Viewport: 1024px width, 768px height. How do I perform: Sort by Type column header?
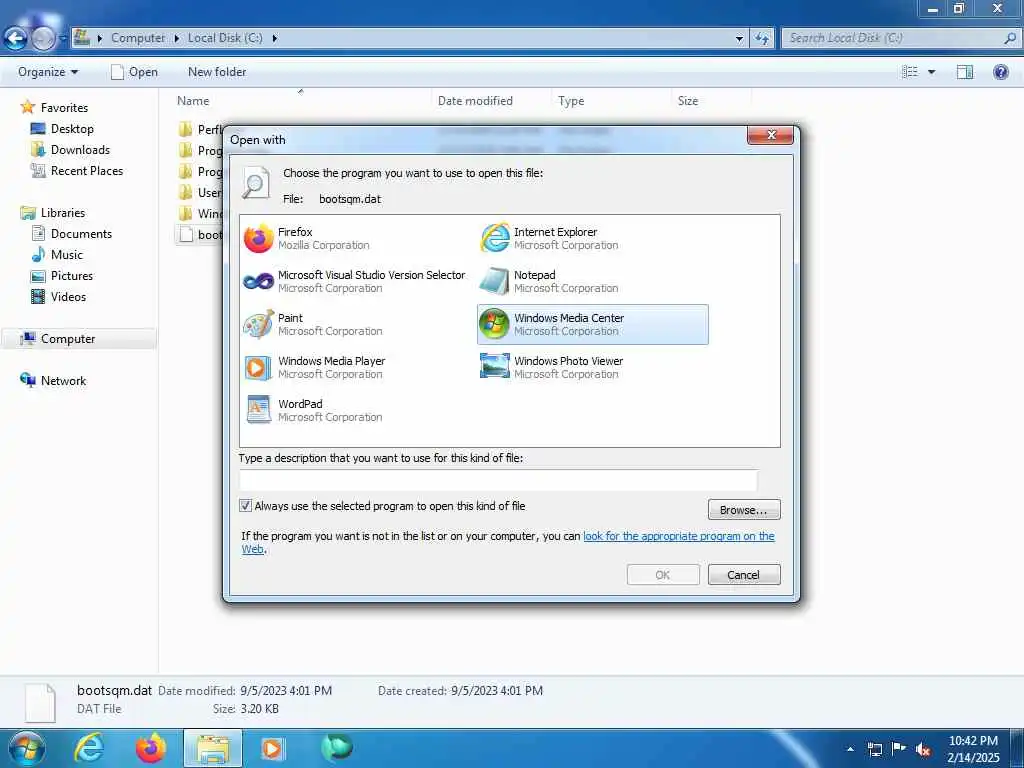(x=571, y=101)
